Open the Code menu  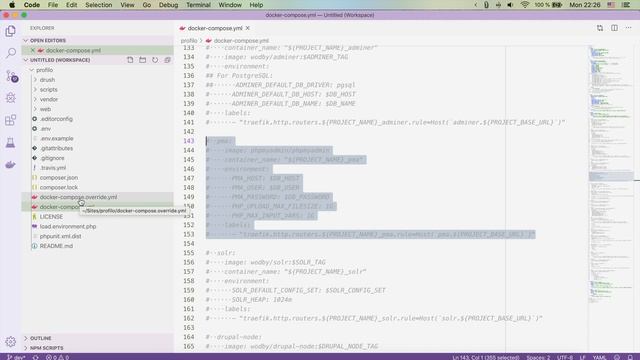point(31,5)
